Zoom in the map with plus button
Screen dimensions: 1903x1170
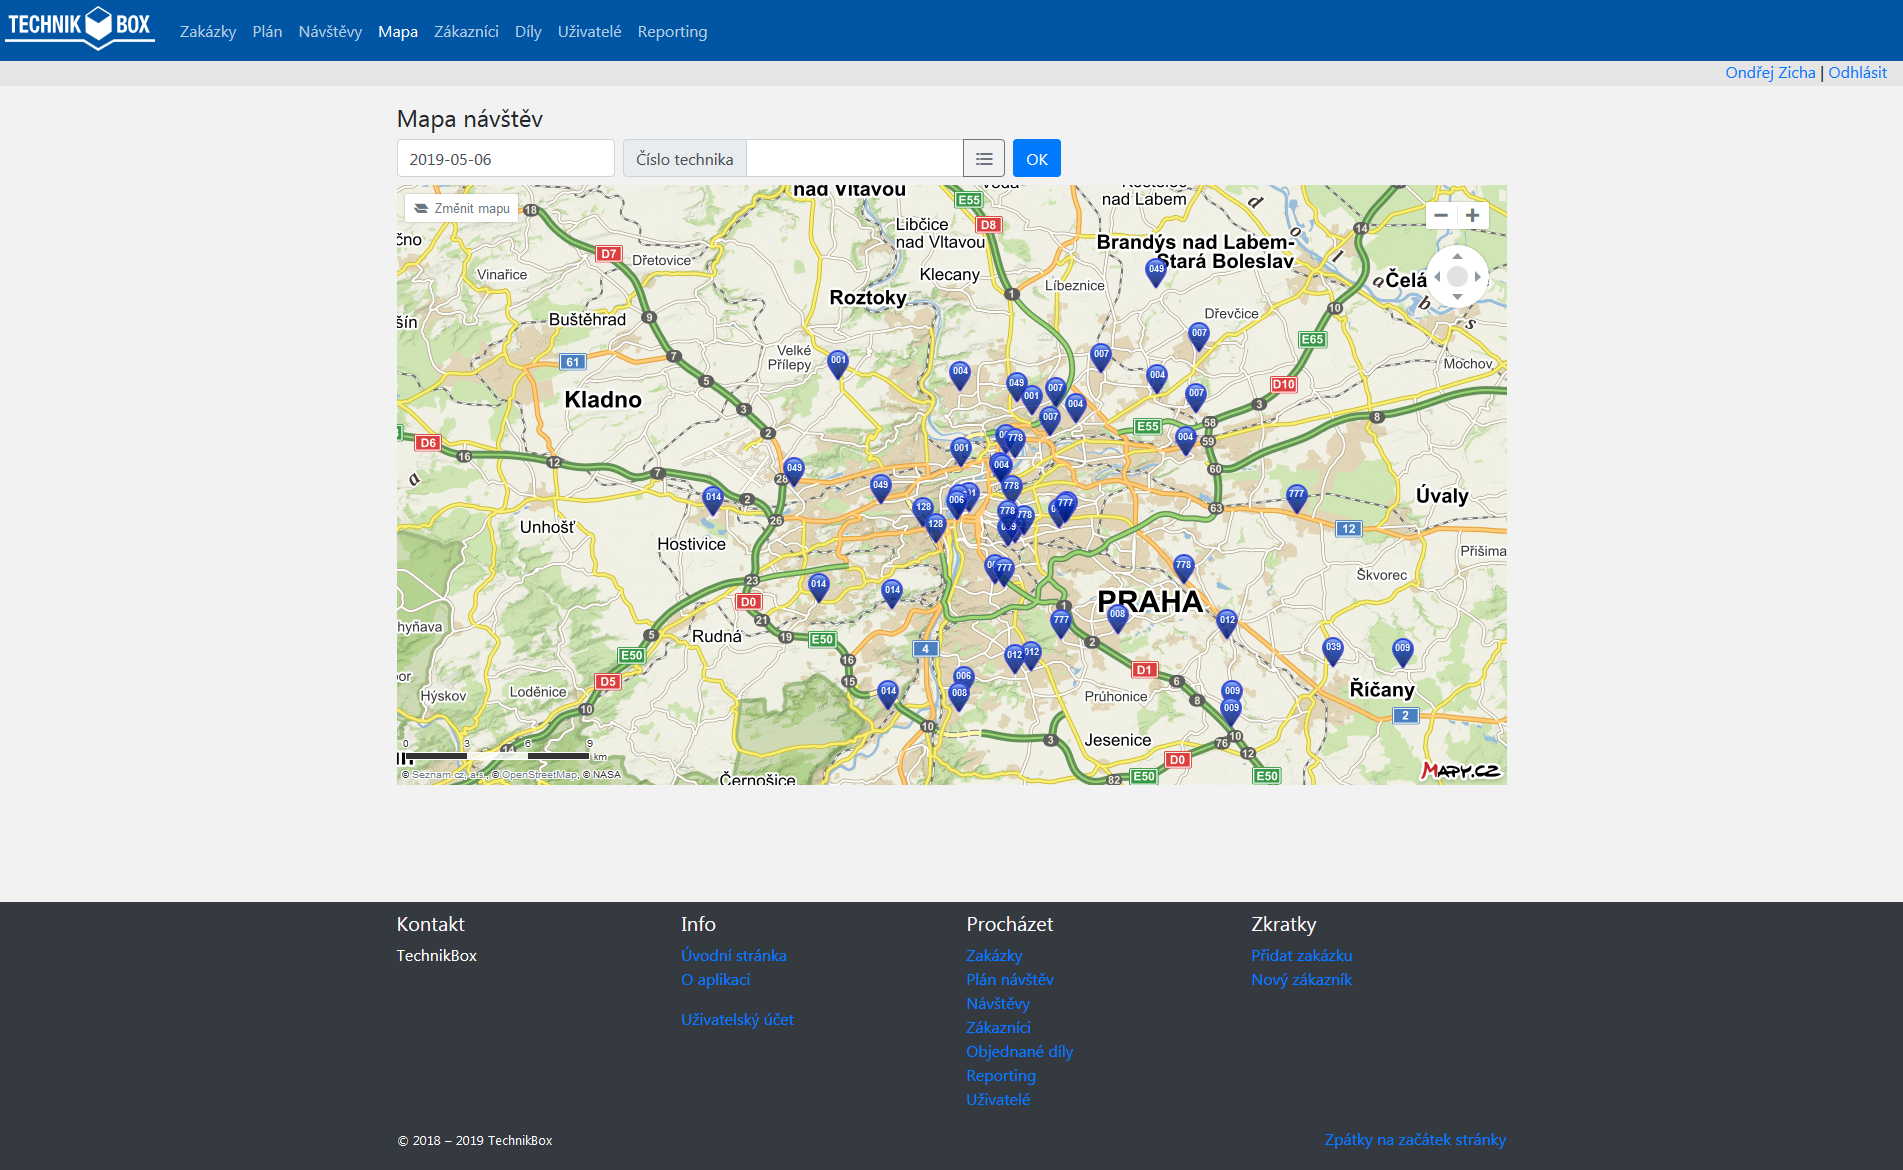[1473, 215]
